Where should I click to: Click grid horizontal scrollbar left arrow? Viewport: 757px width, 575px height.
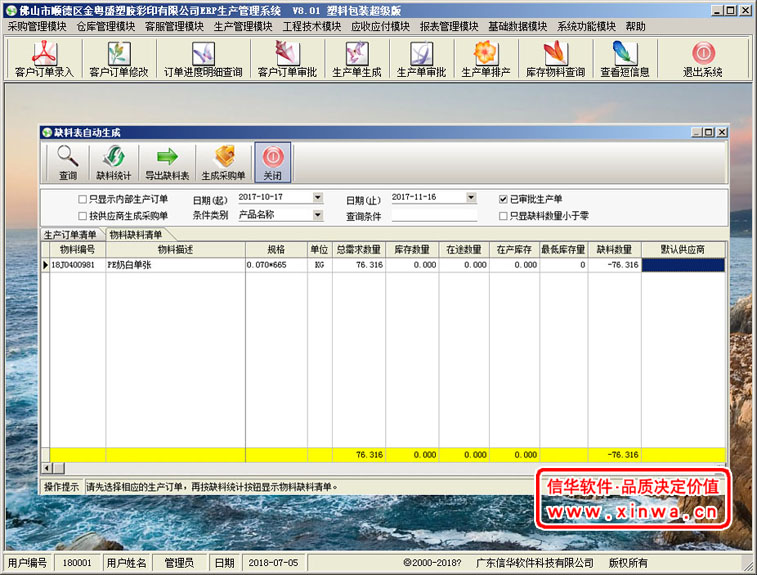coord(47,468)
